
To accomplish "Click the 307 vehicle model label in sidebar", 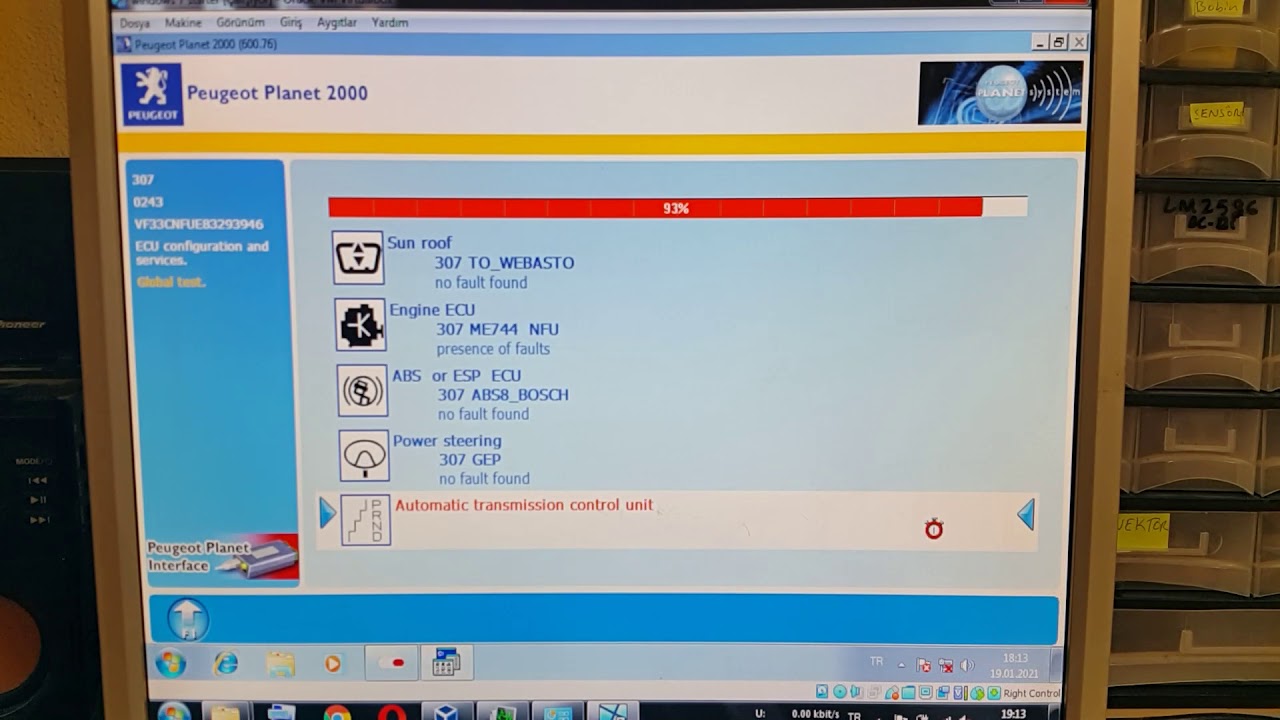I will (x=143, y=180).
